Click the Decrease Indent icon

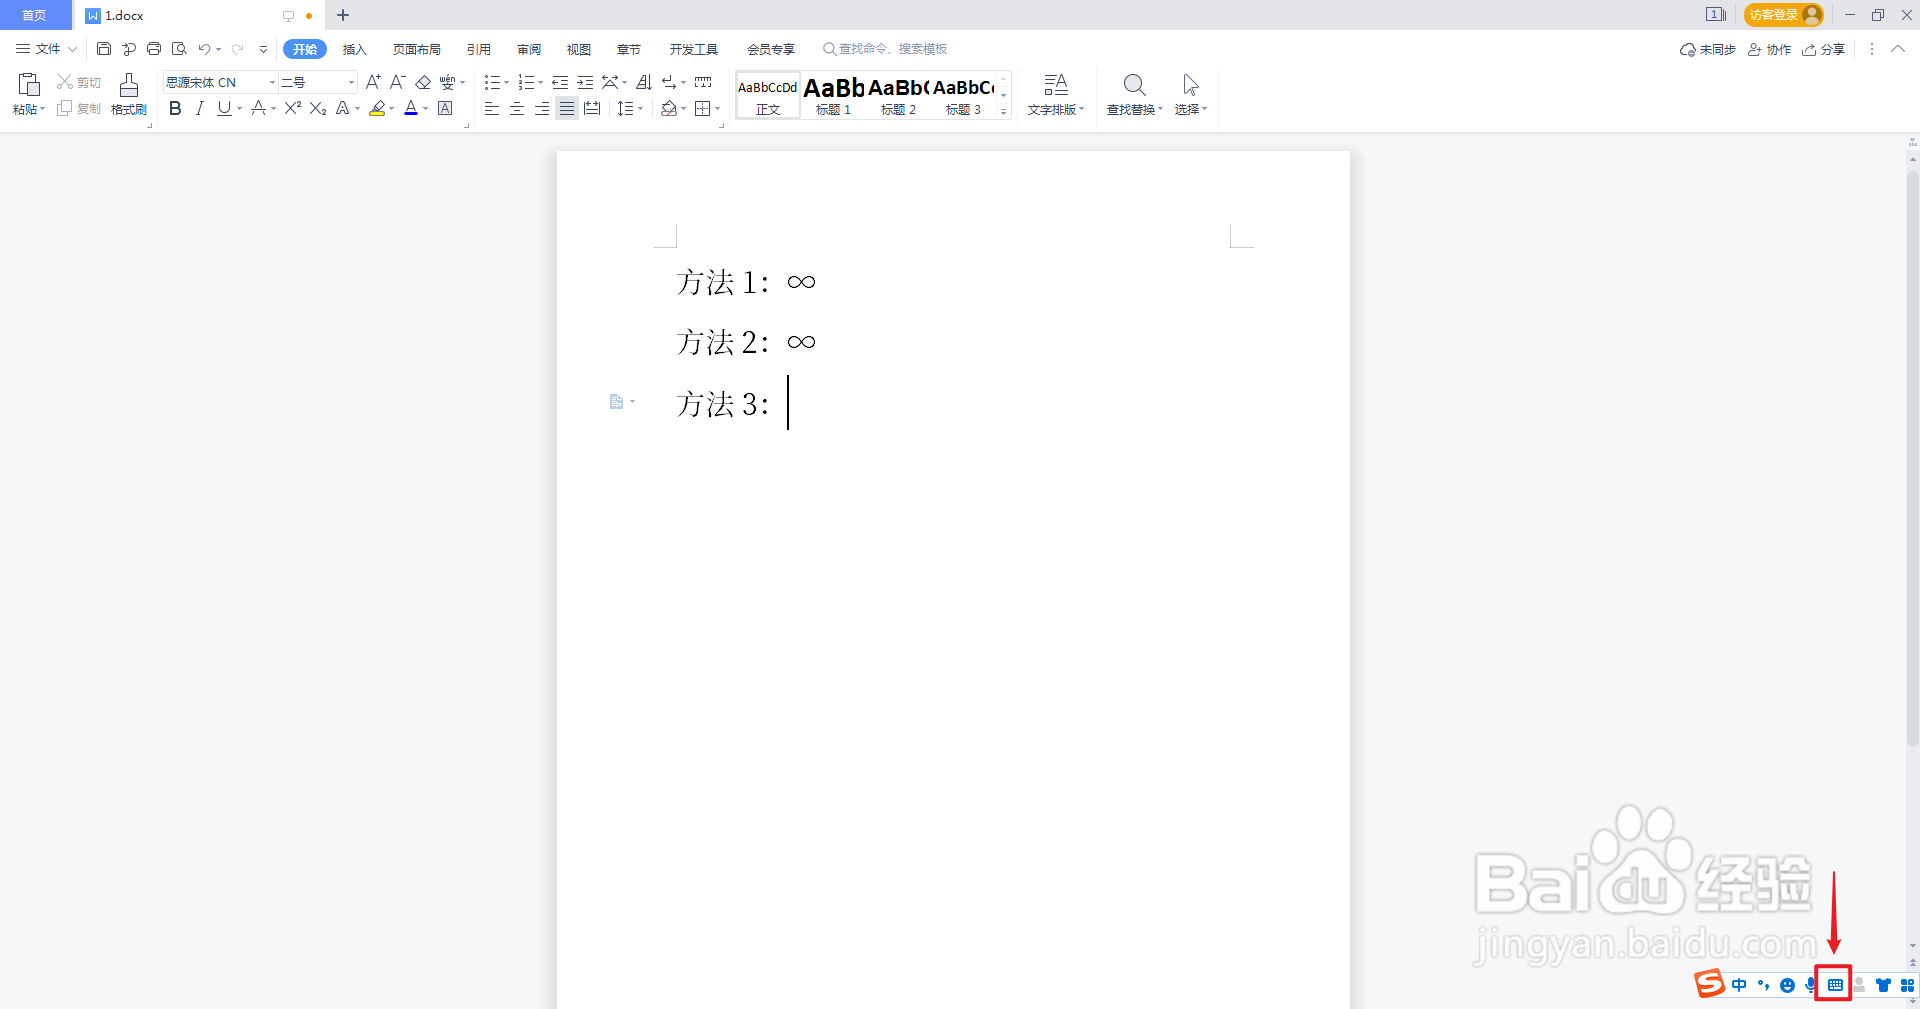560,82
